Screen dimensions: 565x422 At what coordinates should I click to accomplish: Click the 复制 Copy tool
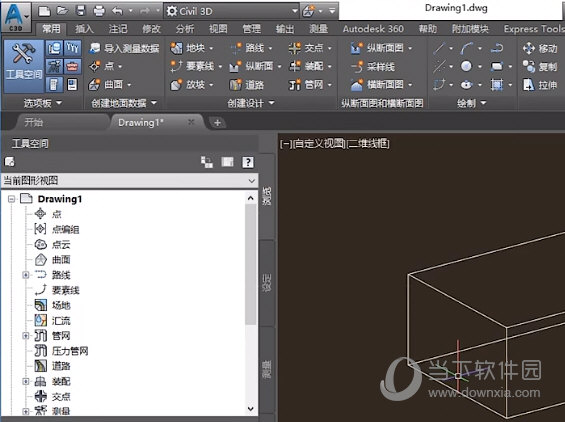coord(540,66)
